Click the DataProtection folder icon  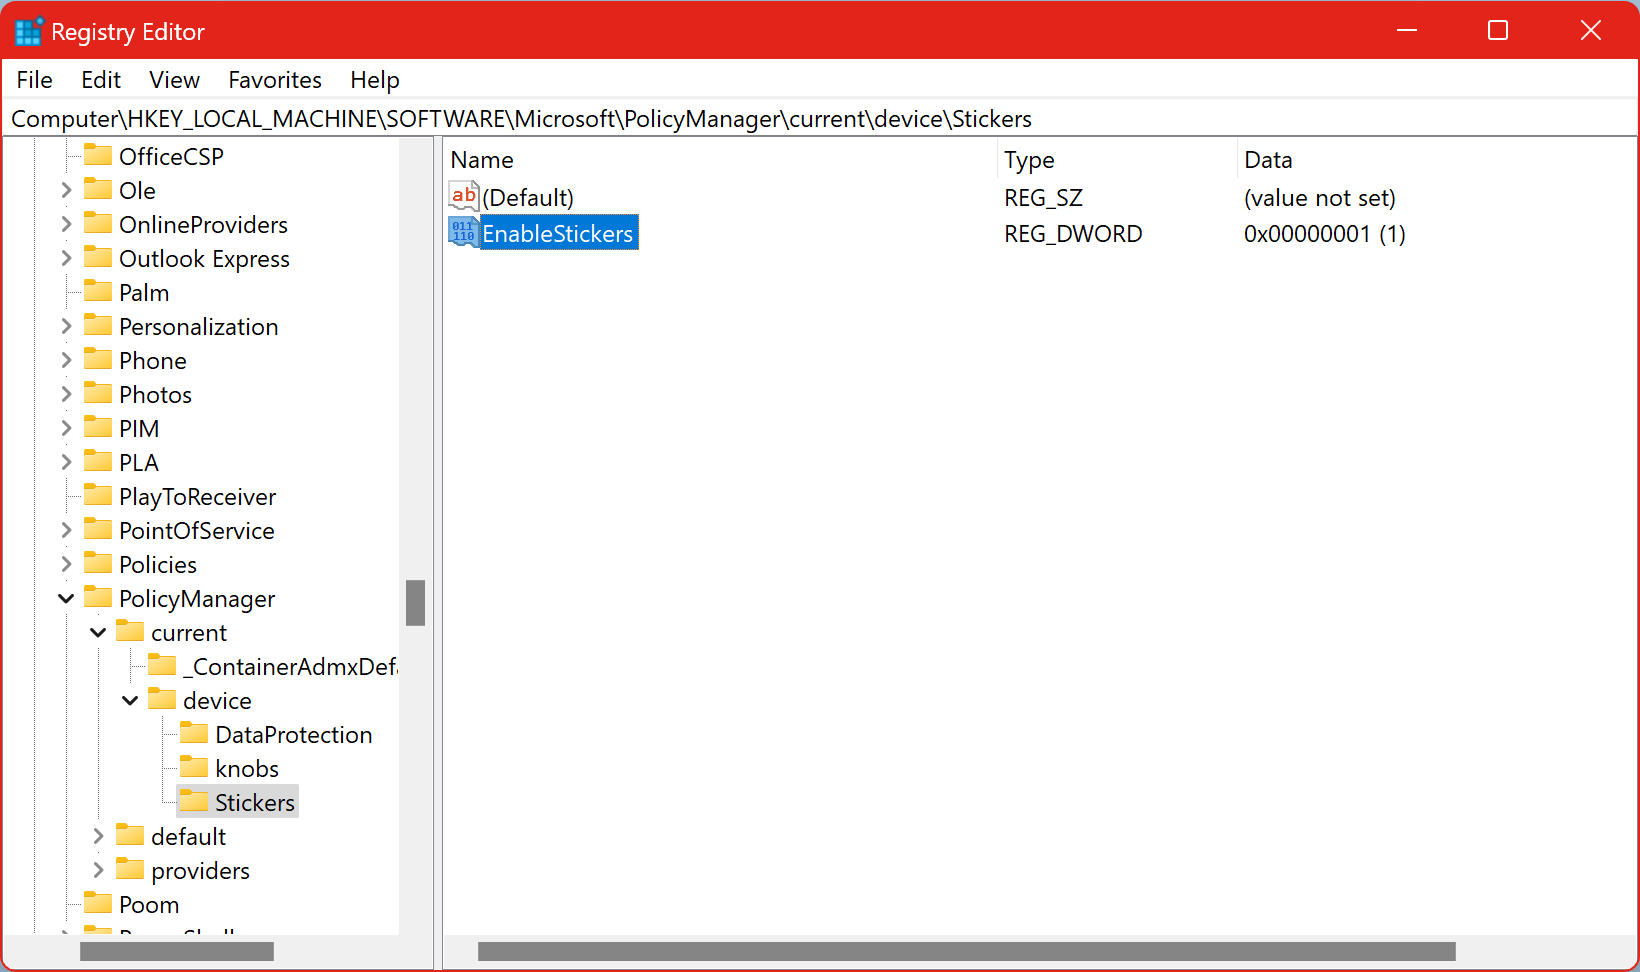point(194,733)
